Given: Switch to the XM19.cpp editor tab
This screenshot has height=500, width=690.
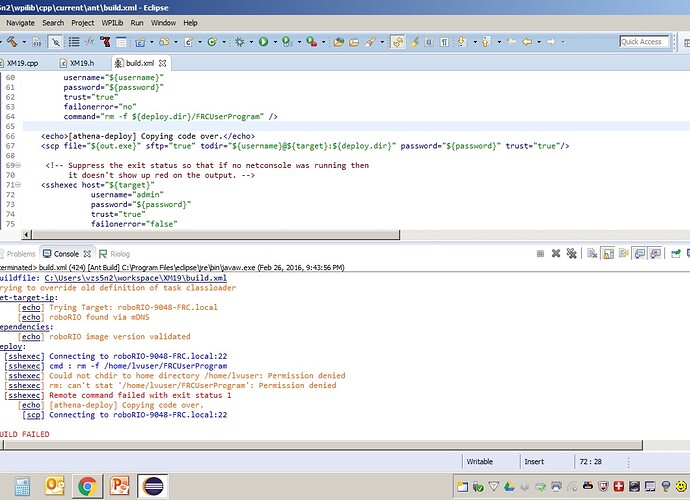Looking at the screenshot, I should click(19, 63).
